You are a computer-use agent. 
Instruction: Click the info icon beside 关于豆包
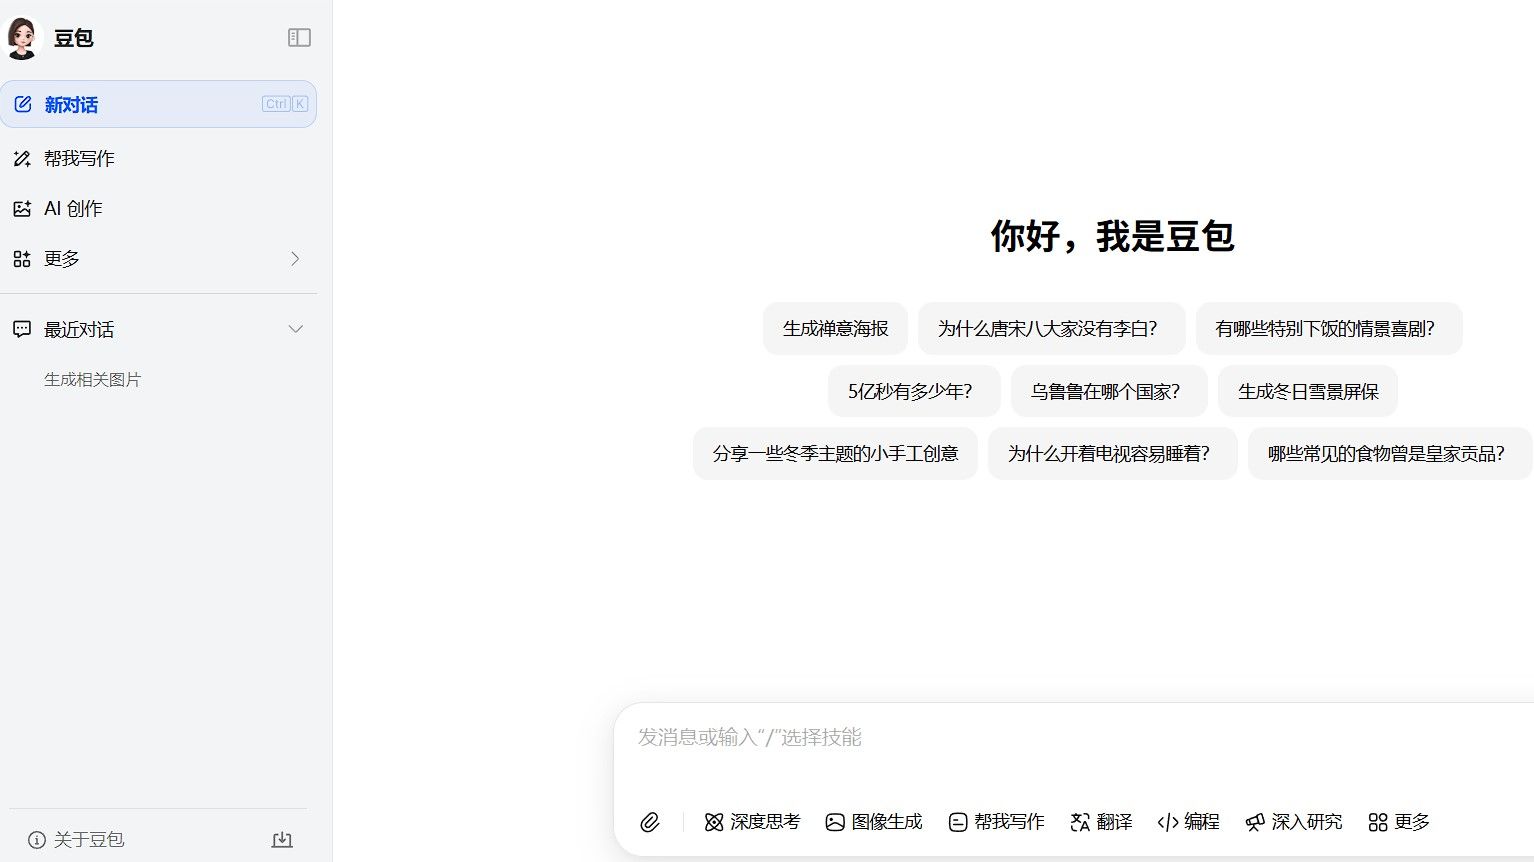(x=37, y=840)
